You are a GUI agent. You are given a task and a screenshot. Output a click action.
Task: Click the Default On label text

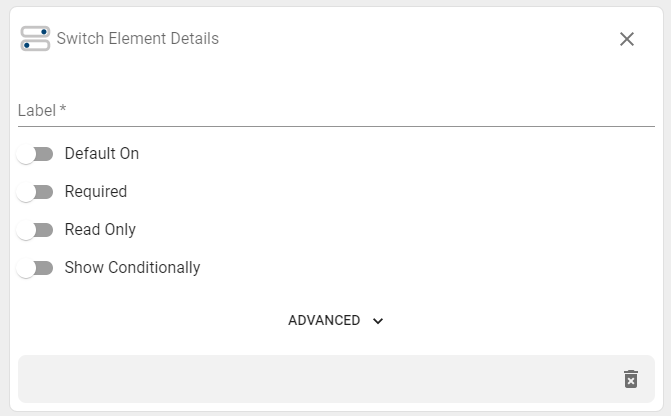click(102, 153)
